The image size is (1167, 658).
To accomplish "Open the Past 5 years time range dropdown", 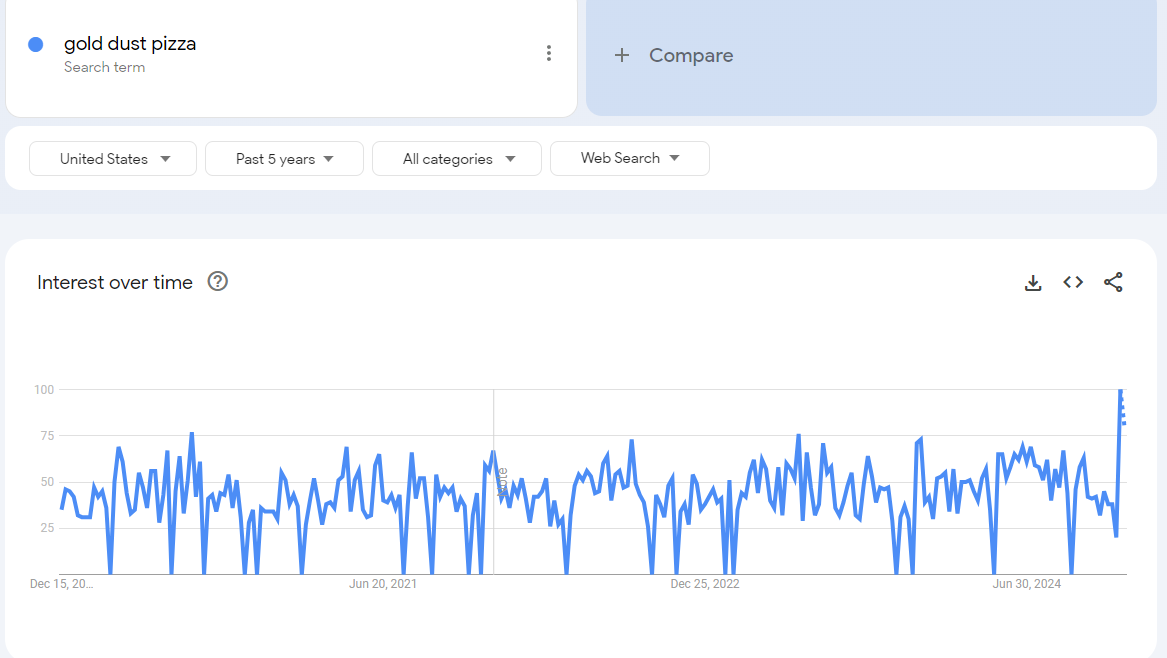I will tap(284, 159).
